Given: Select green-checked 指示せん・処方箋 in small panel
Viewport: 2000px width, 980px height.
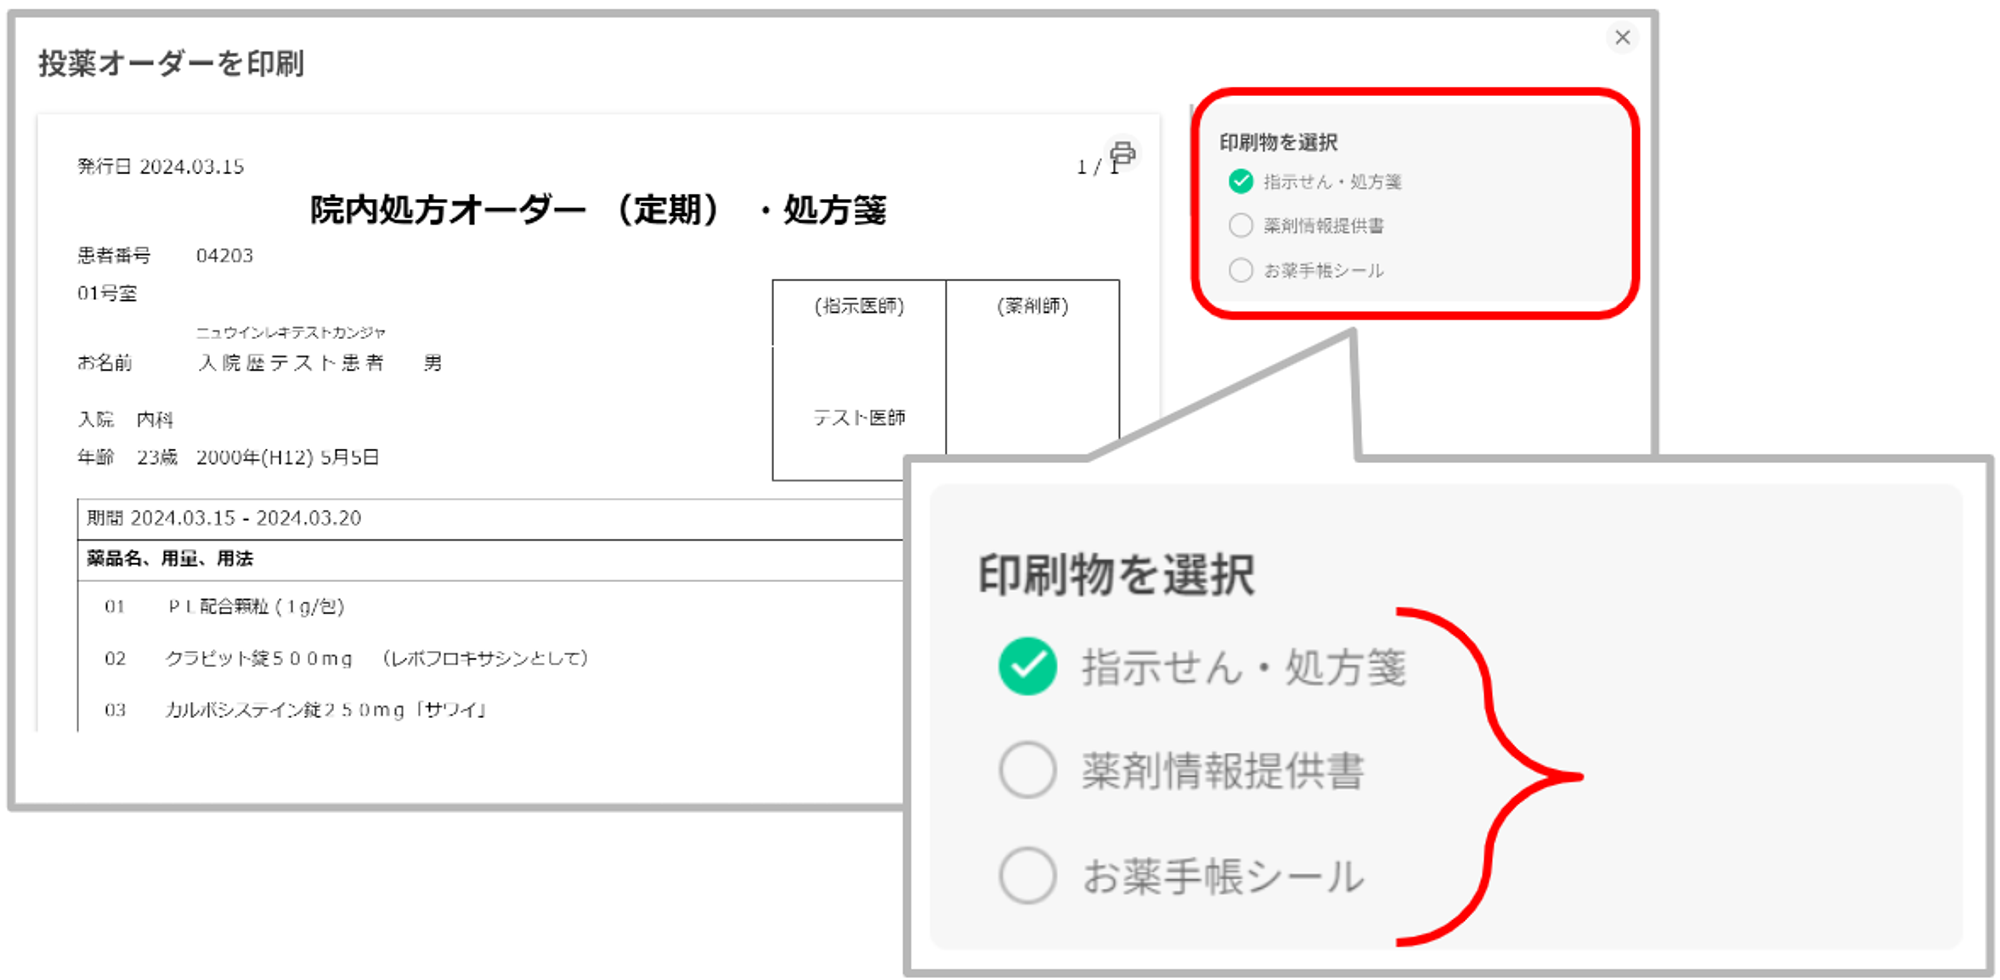Looking at the screenshot, I should click(1241, 181).
